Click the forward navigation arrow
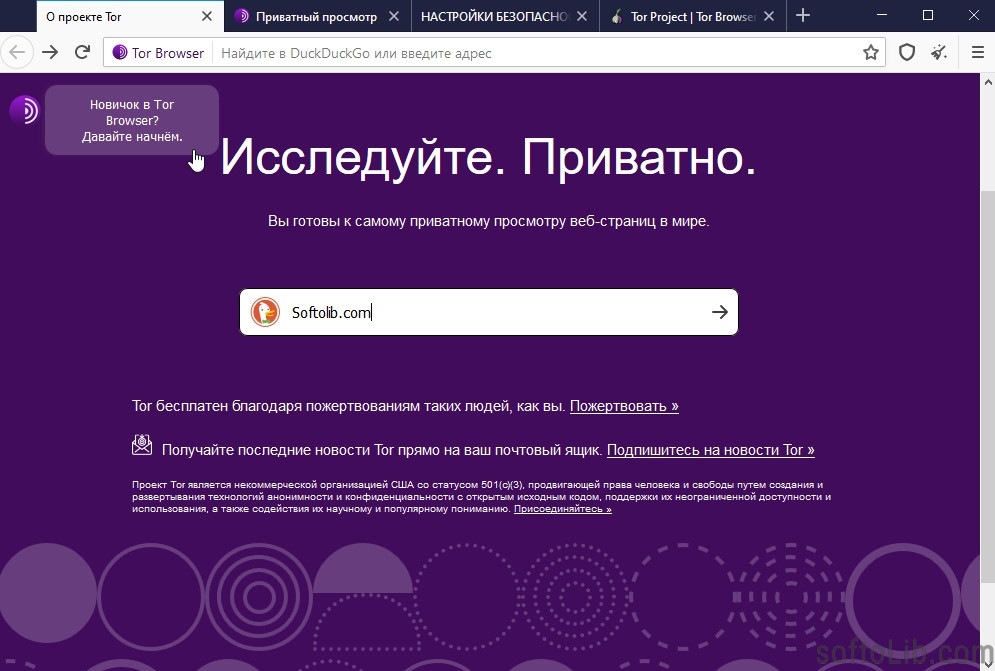The image size is (995, 671). pos(50,53)
